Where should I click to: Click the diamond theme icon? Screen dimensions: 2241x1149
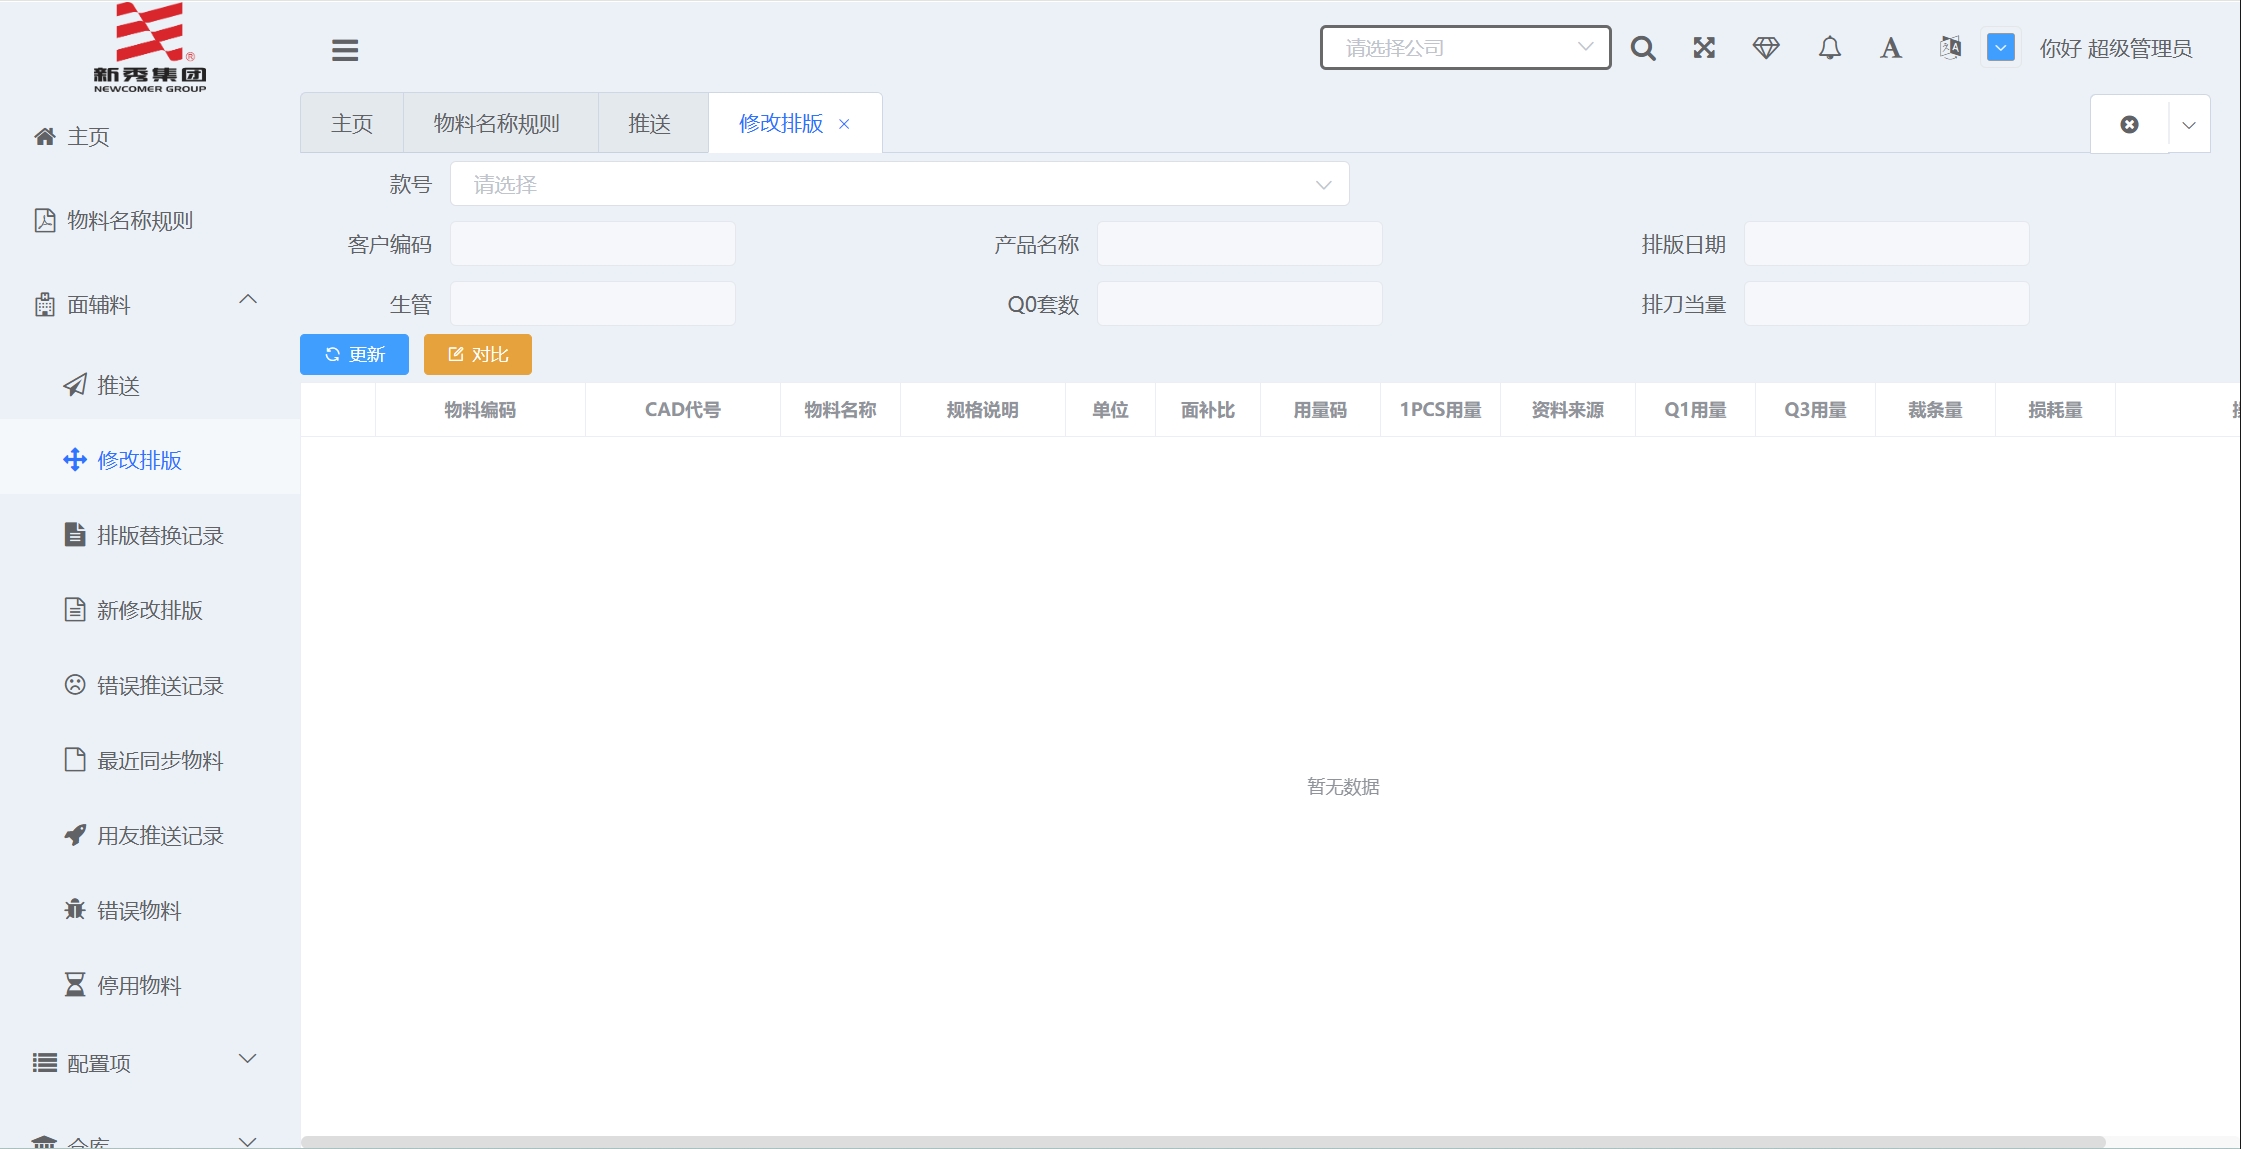tap(1766, 48)
